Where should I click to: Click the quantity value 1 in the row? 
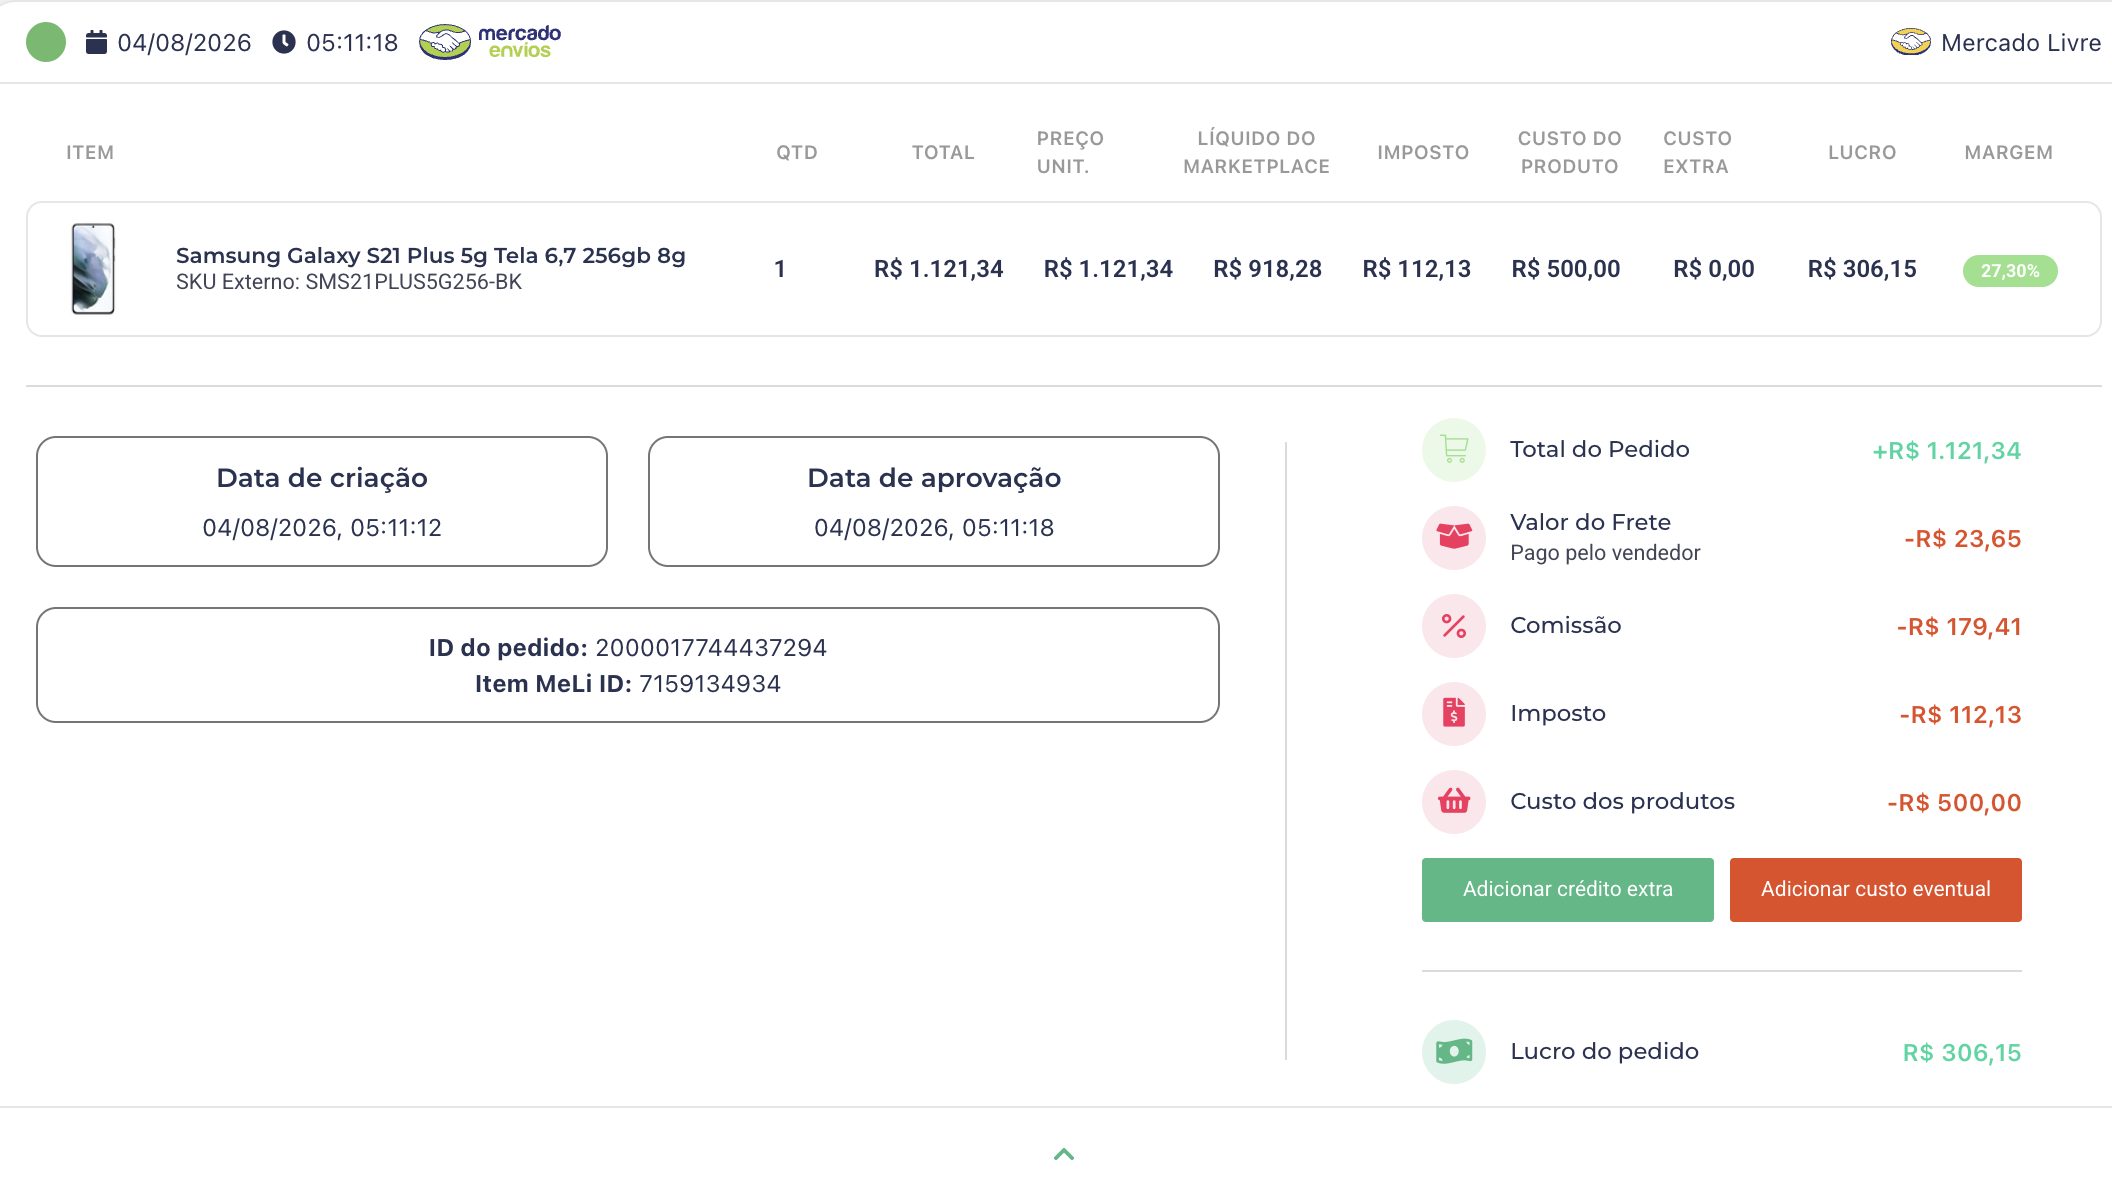[x=780, y=269]
